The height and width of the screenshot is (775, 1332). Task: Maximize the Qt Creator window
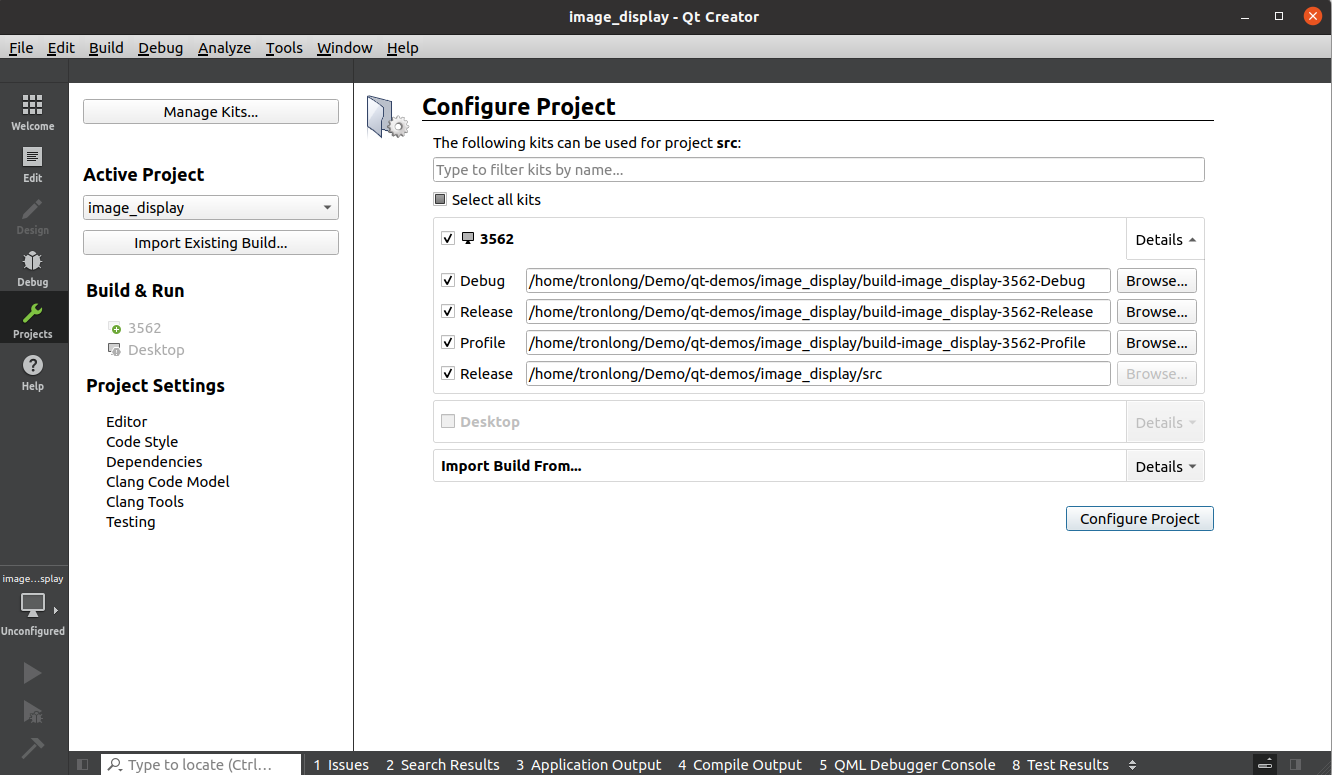(1279, 17)
